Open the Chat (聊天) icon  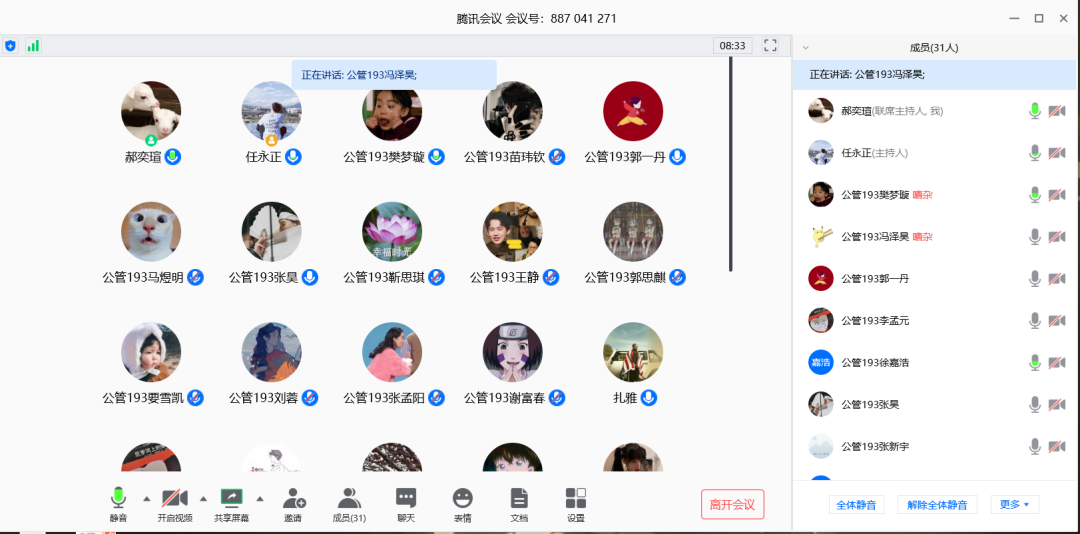405,498
